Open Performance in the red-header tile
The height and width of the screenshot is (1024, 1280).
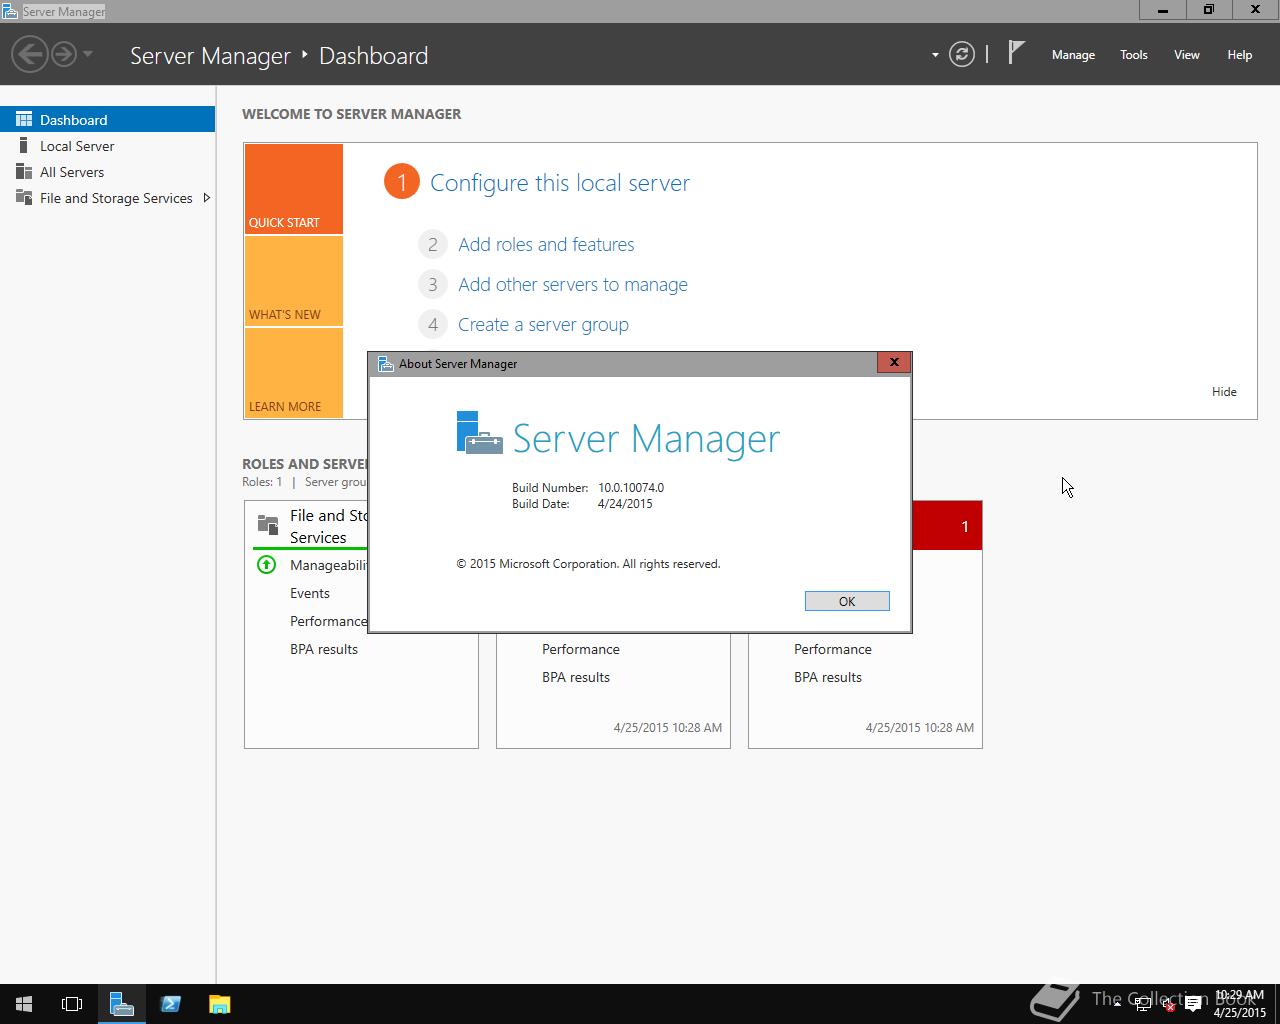832,649
